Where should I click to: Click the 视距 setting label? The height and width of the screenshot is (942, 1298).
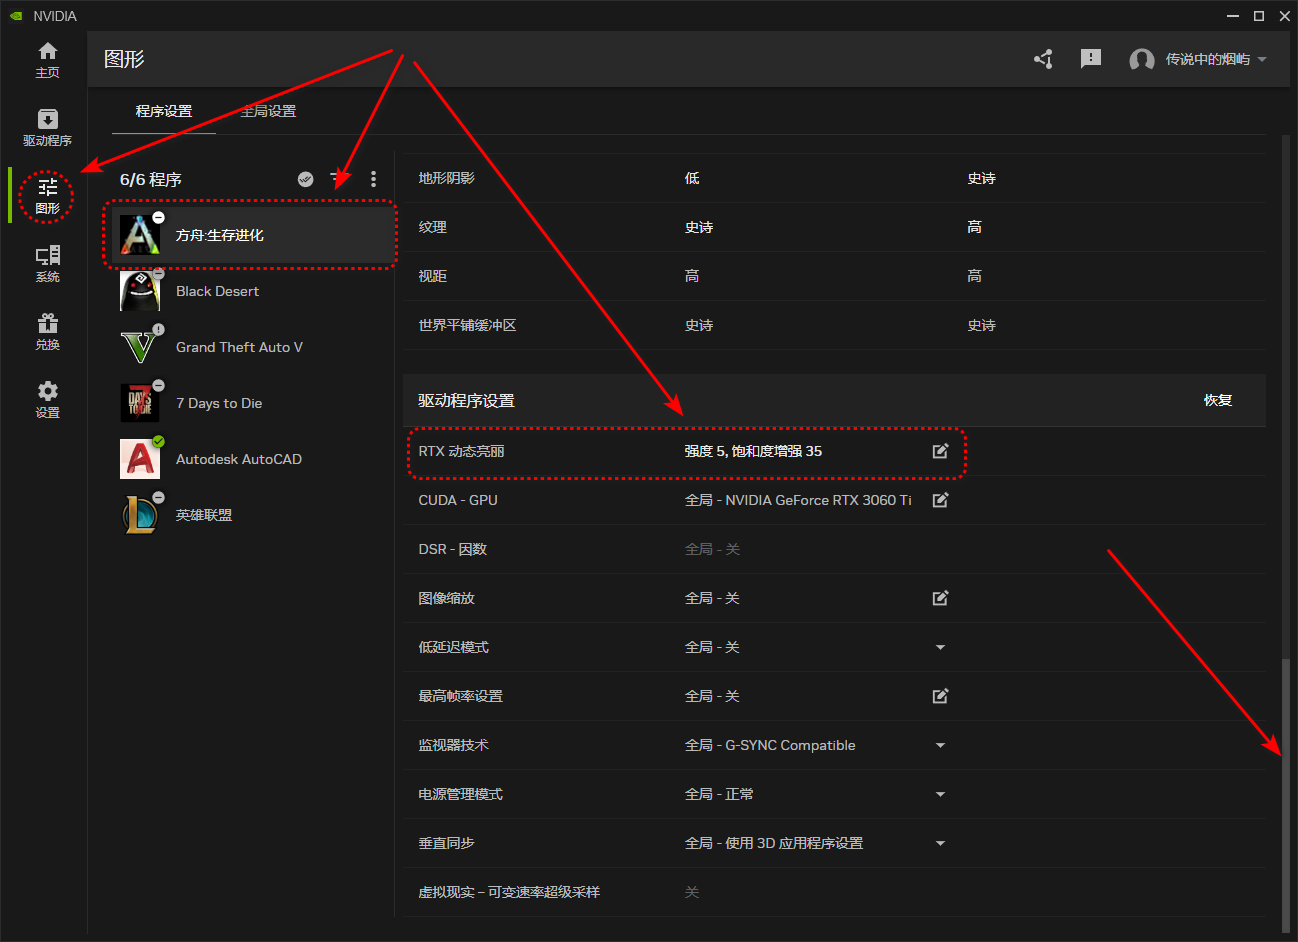[432, 276]
